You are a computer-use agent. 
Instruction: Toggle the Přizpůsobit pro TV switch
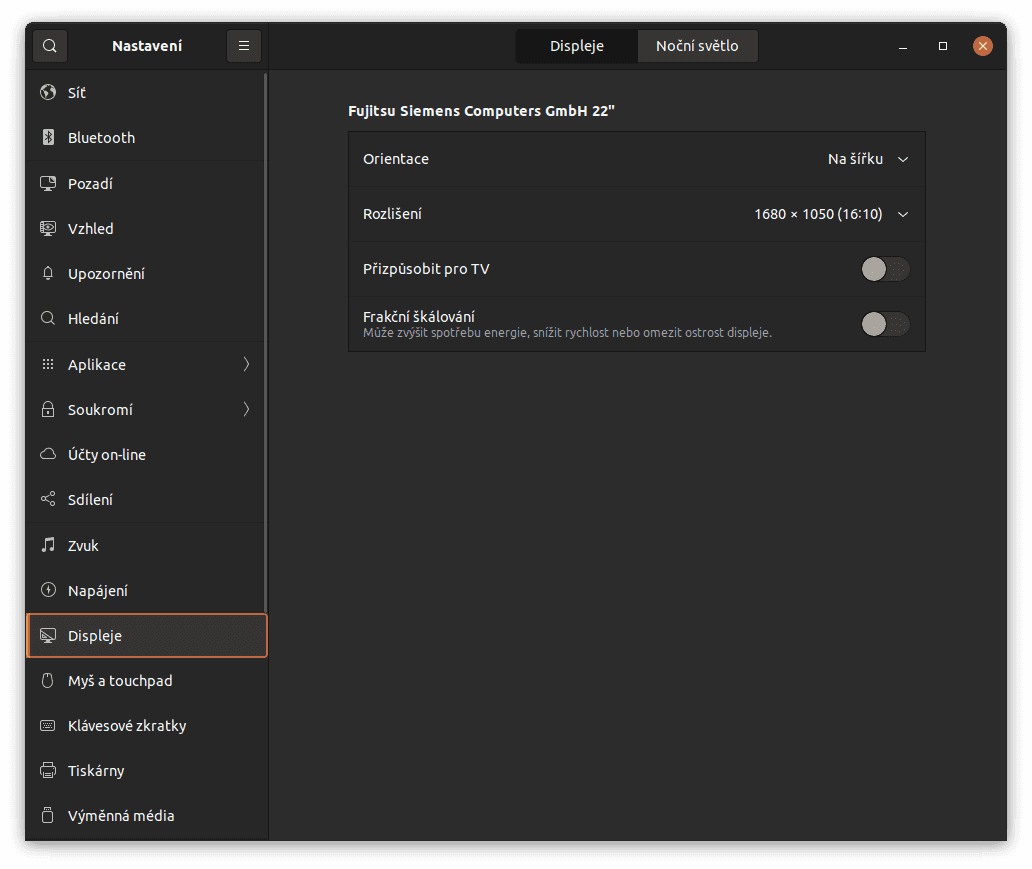[885, 269]
